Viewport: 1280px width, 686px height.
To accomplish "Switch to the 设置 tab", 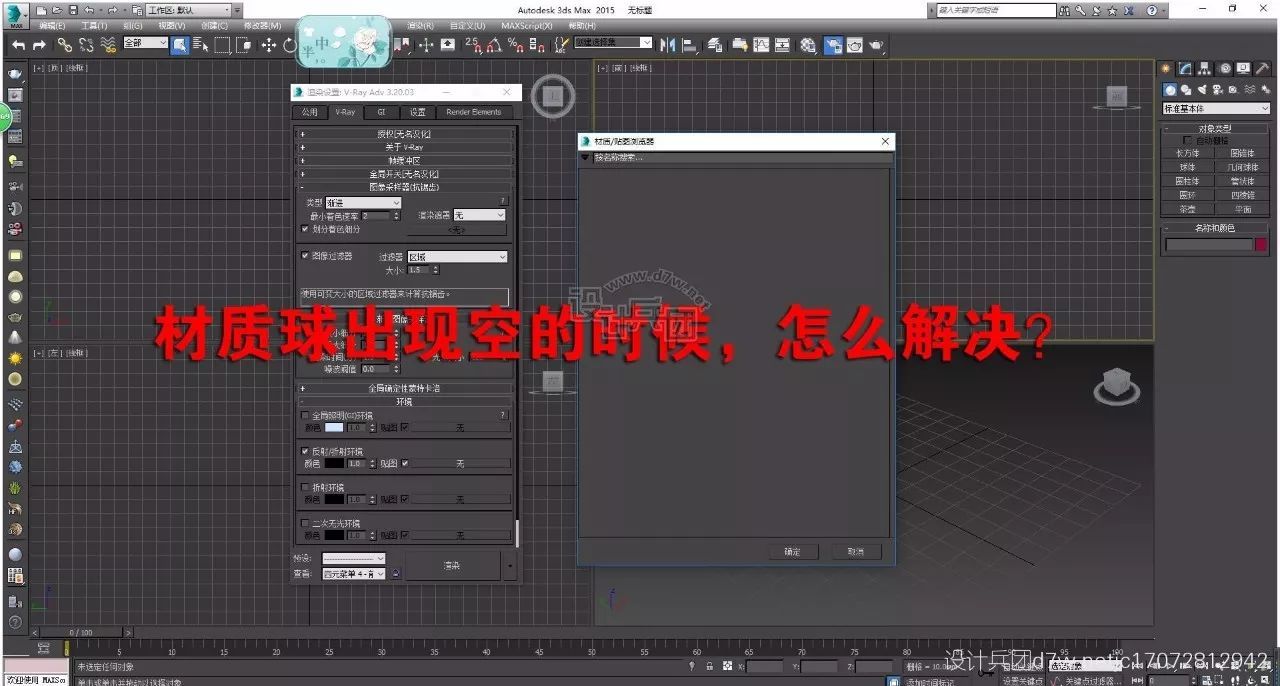I will (x=417, y=112).
